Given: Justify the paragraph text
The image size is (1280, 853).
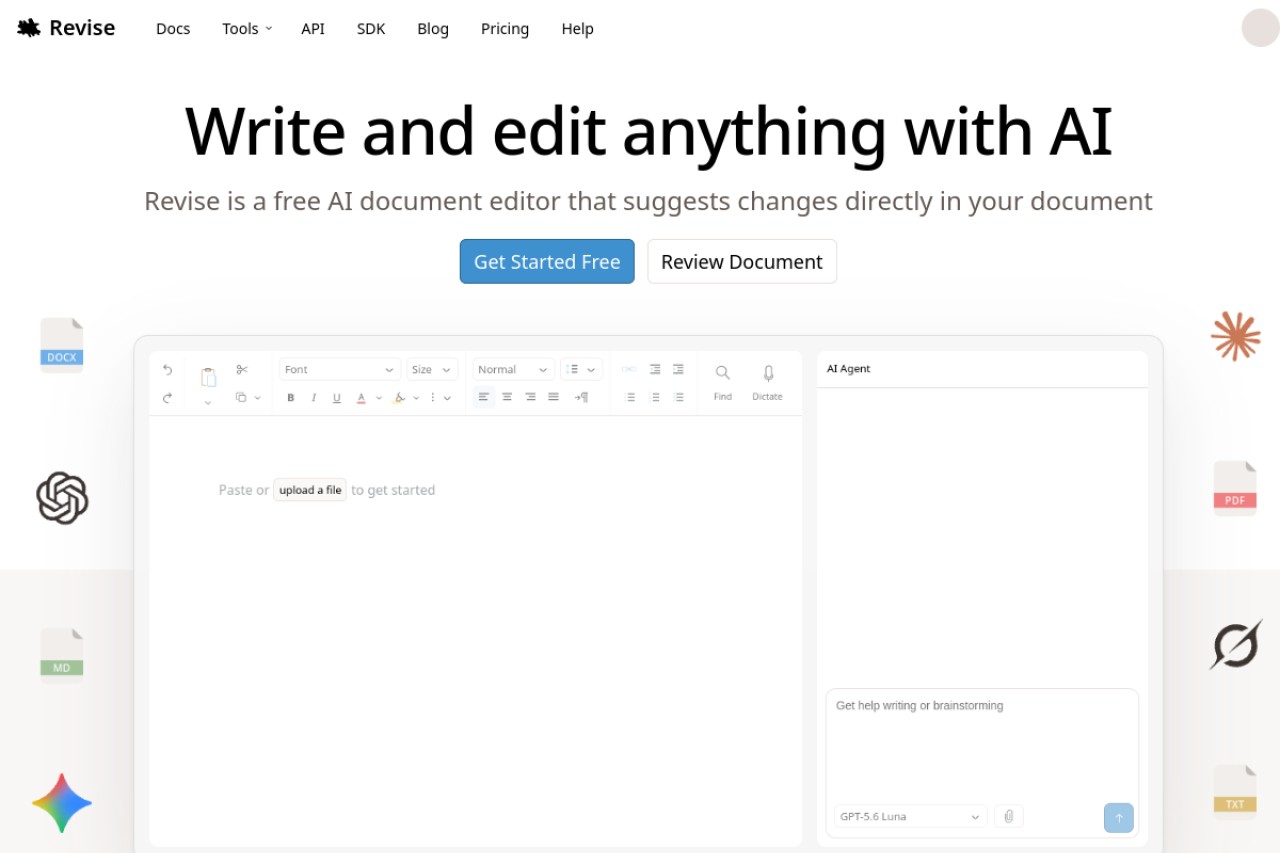Looking at the screenshot, I should pos(553,397).
